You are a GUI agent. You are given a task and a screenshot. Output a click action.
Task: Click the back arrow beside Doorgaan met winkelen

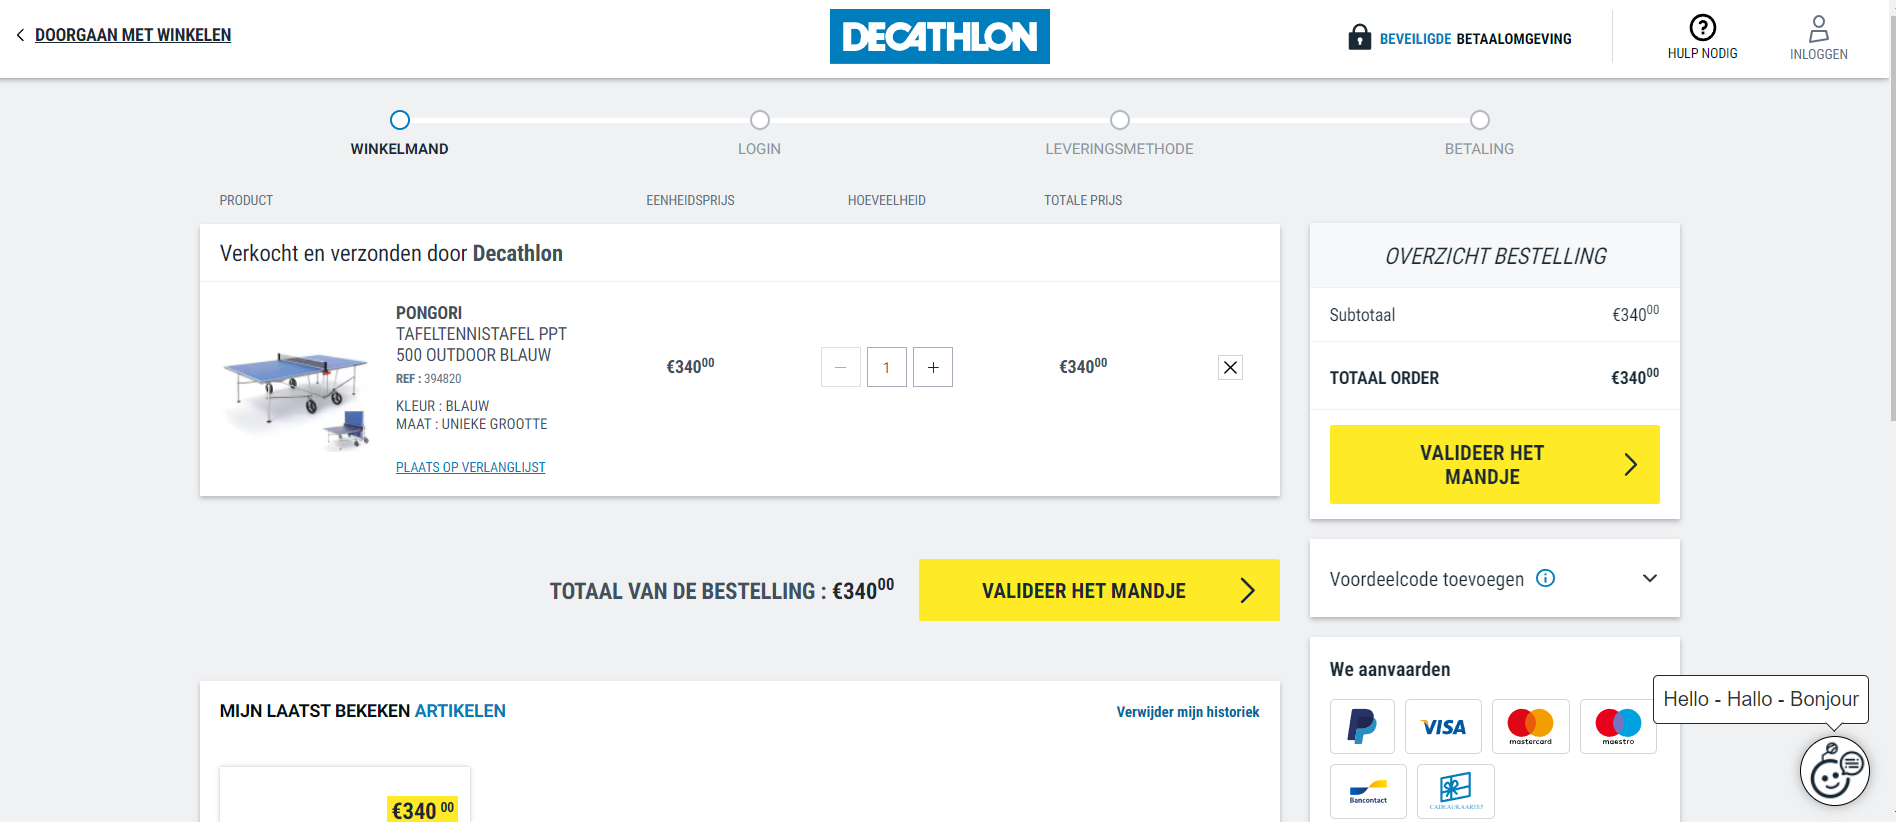20,35
